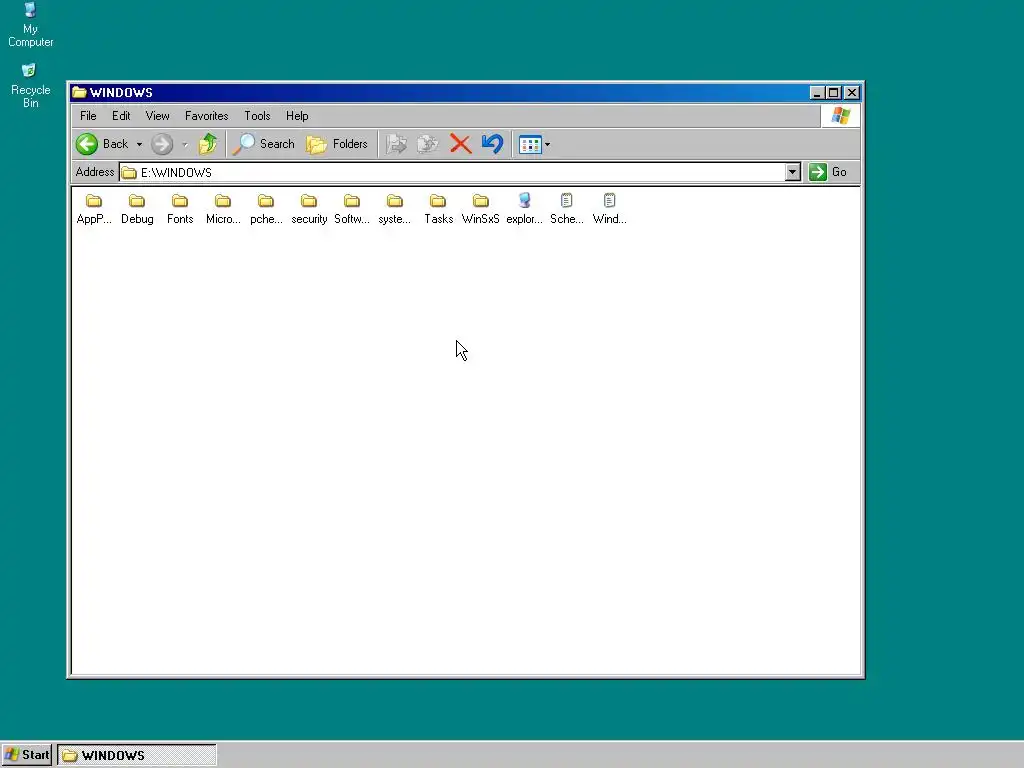
Task: Open the Start menu
Action: (x=26, y=755)
